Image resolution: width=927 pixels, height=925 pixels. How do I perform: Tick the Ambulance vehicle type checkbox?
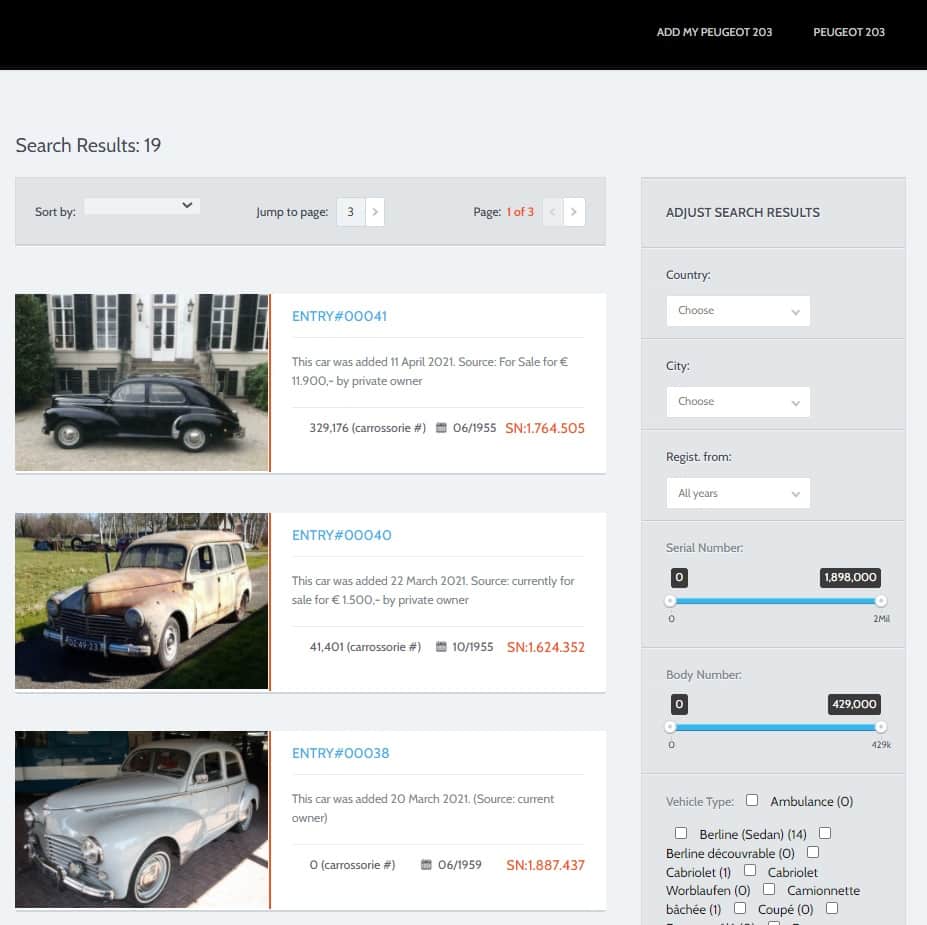click(x=752, y=800)
